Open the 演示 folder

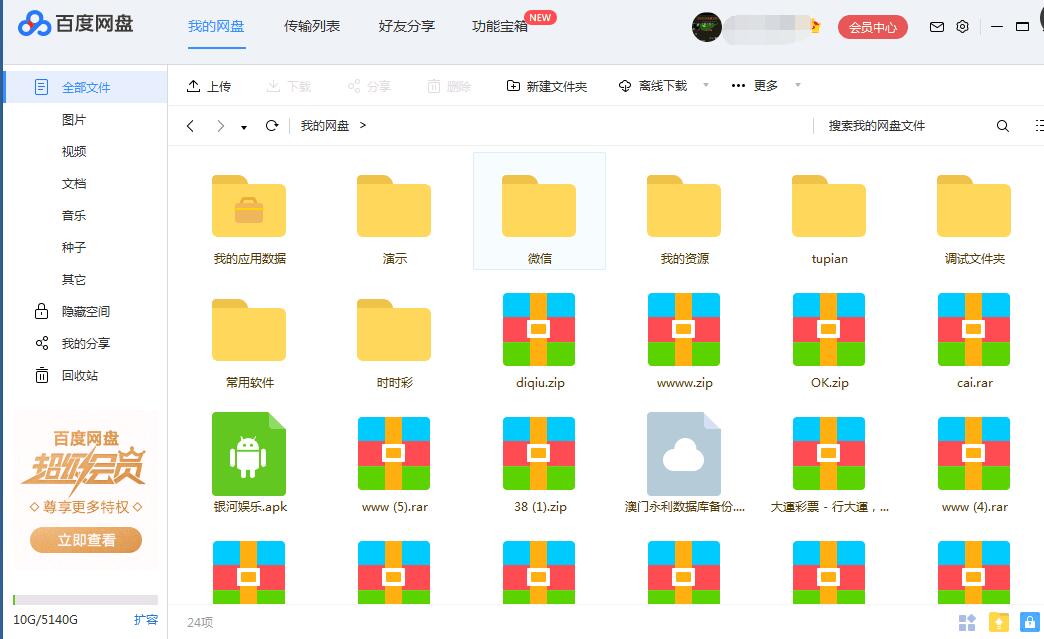pos(394,206)
